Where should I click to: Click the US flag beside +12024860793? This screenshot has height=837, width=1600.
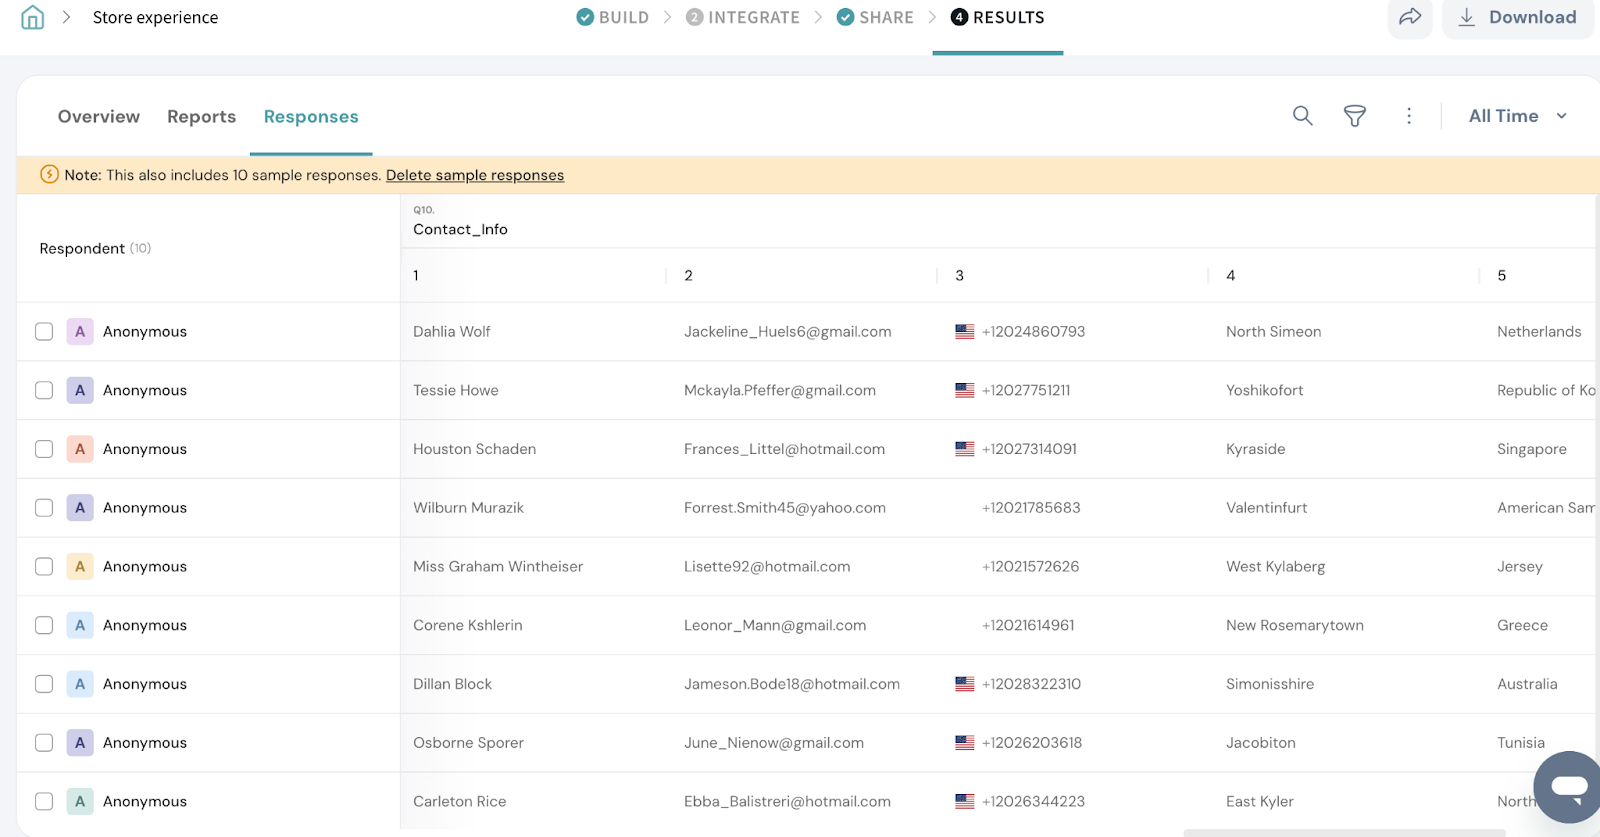964,332
